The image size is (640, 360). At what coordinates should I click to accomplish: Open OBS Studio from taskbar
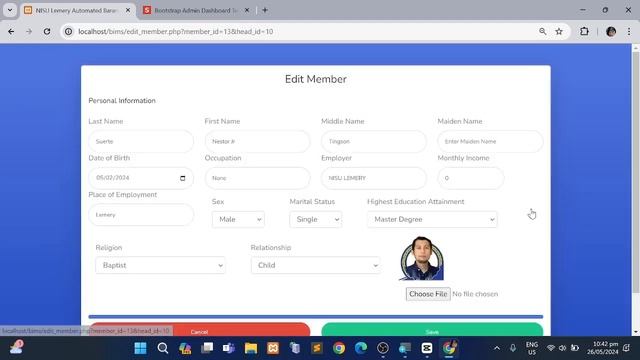[x=383, y=348]
